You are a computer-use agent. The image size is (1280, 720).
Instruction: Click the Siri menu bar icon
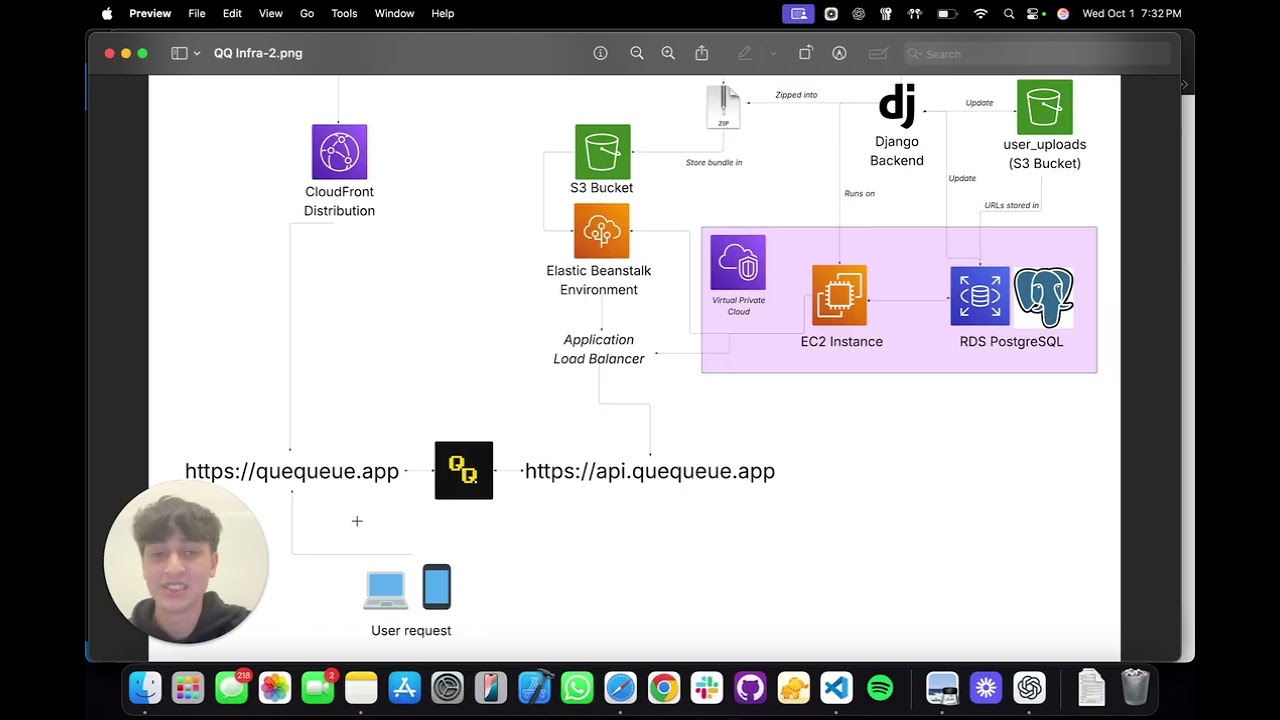pos(1063,13)
